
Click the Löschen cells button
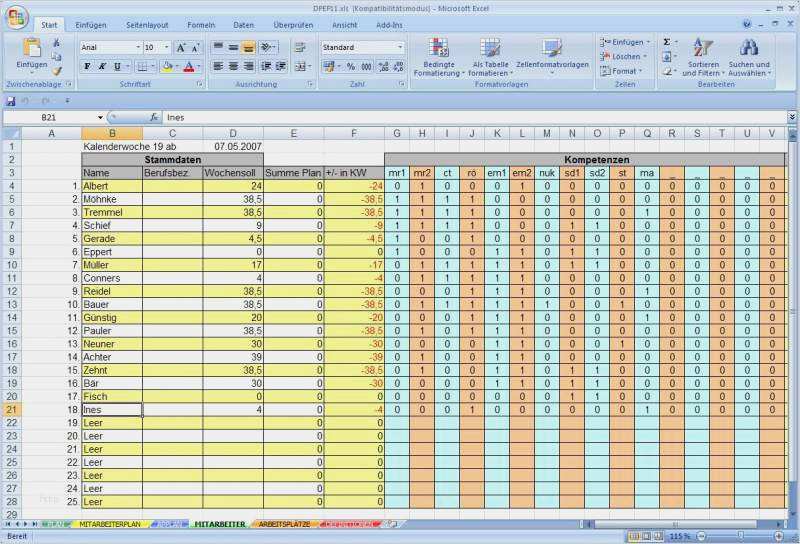(625, 57)
